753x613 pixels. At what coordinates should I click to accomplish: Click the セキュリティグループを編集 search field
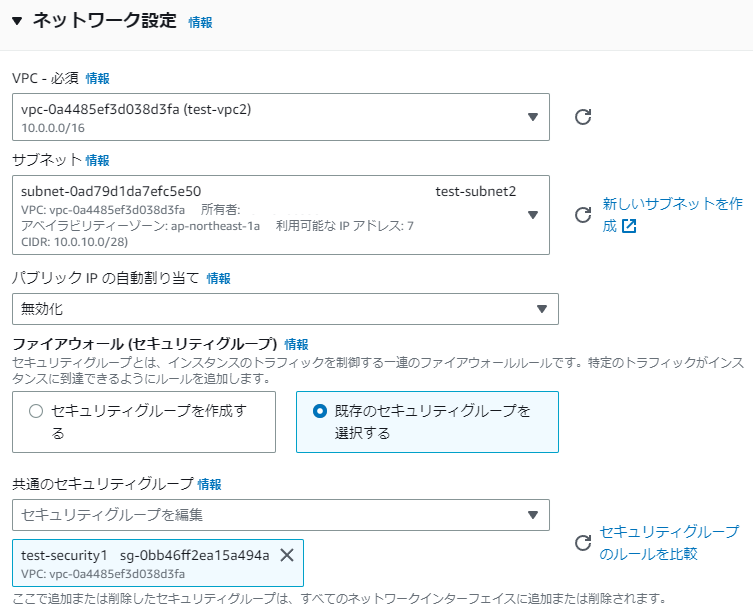[x=270, y=515]
